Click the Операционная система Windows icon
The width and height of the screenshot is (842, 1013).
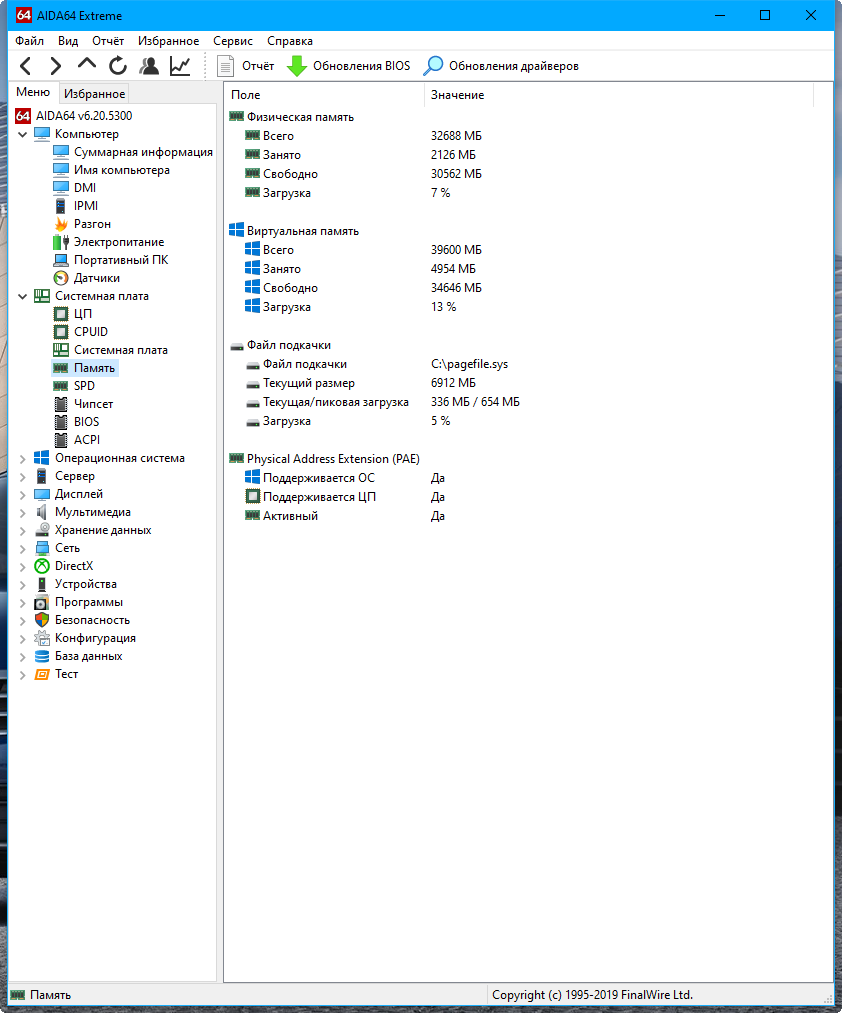pos(41,458)
